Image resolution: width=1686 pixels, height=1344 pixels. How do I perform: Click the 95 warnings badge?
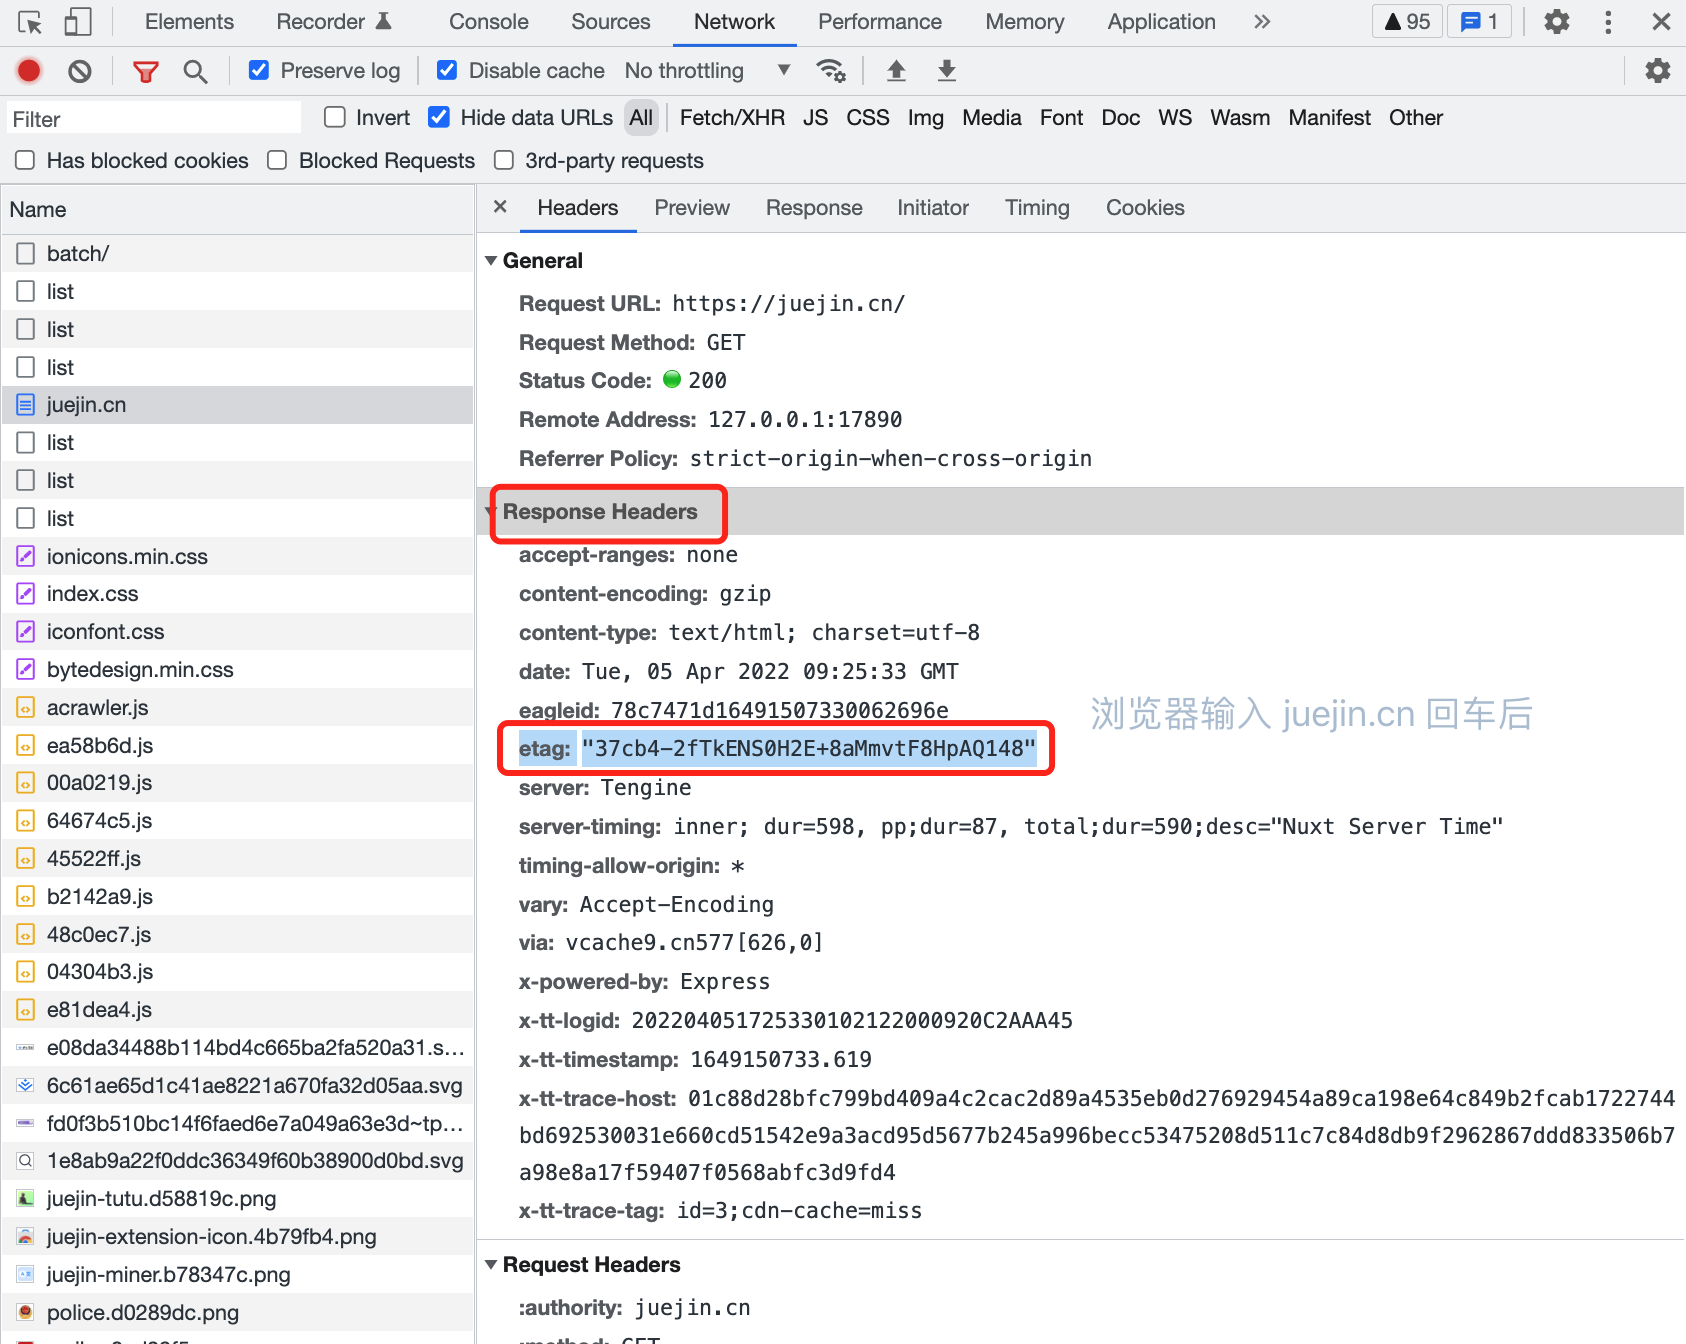[1407, 22]
